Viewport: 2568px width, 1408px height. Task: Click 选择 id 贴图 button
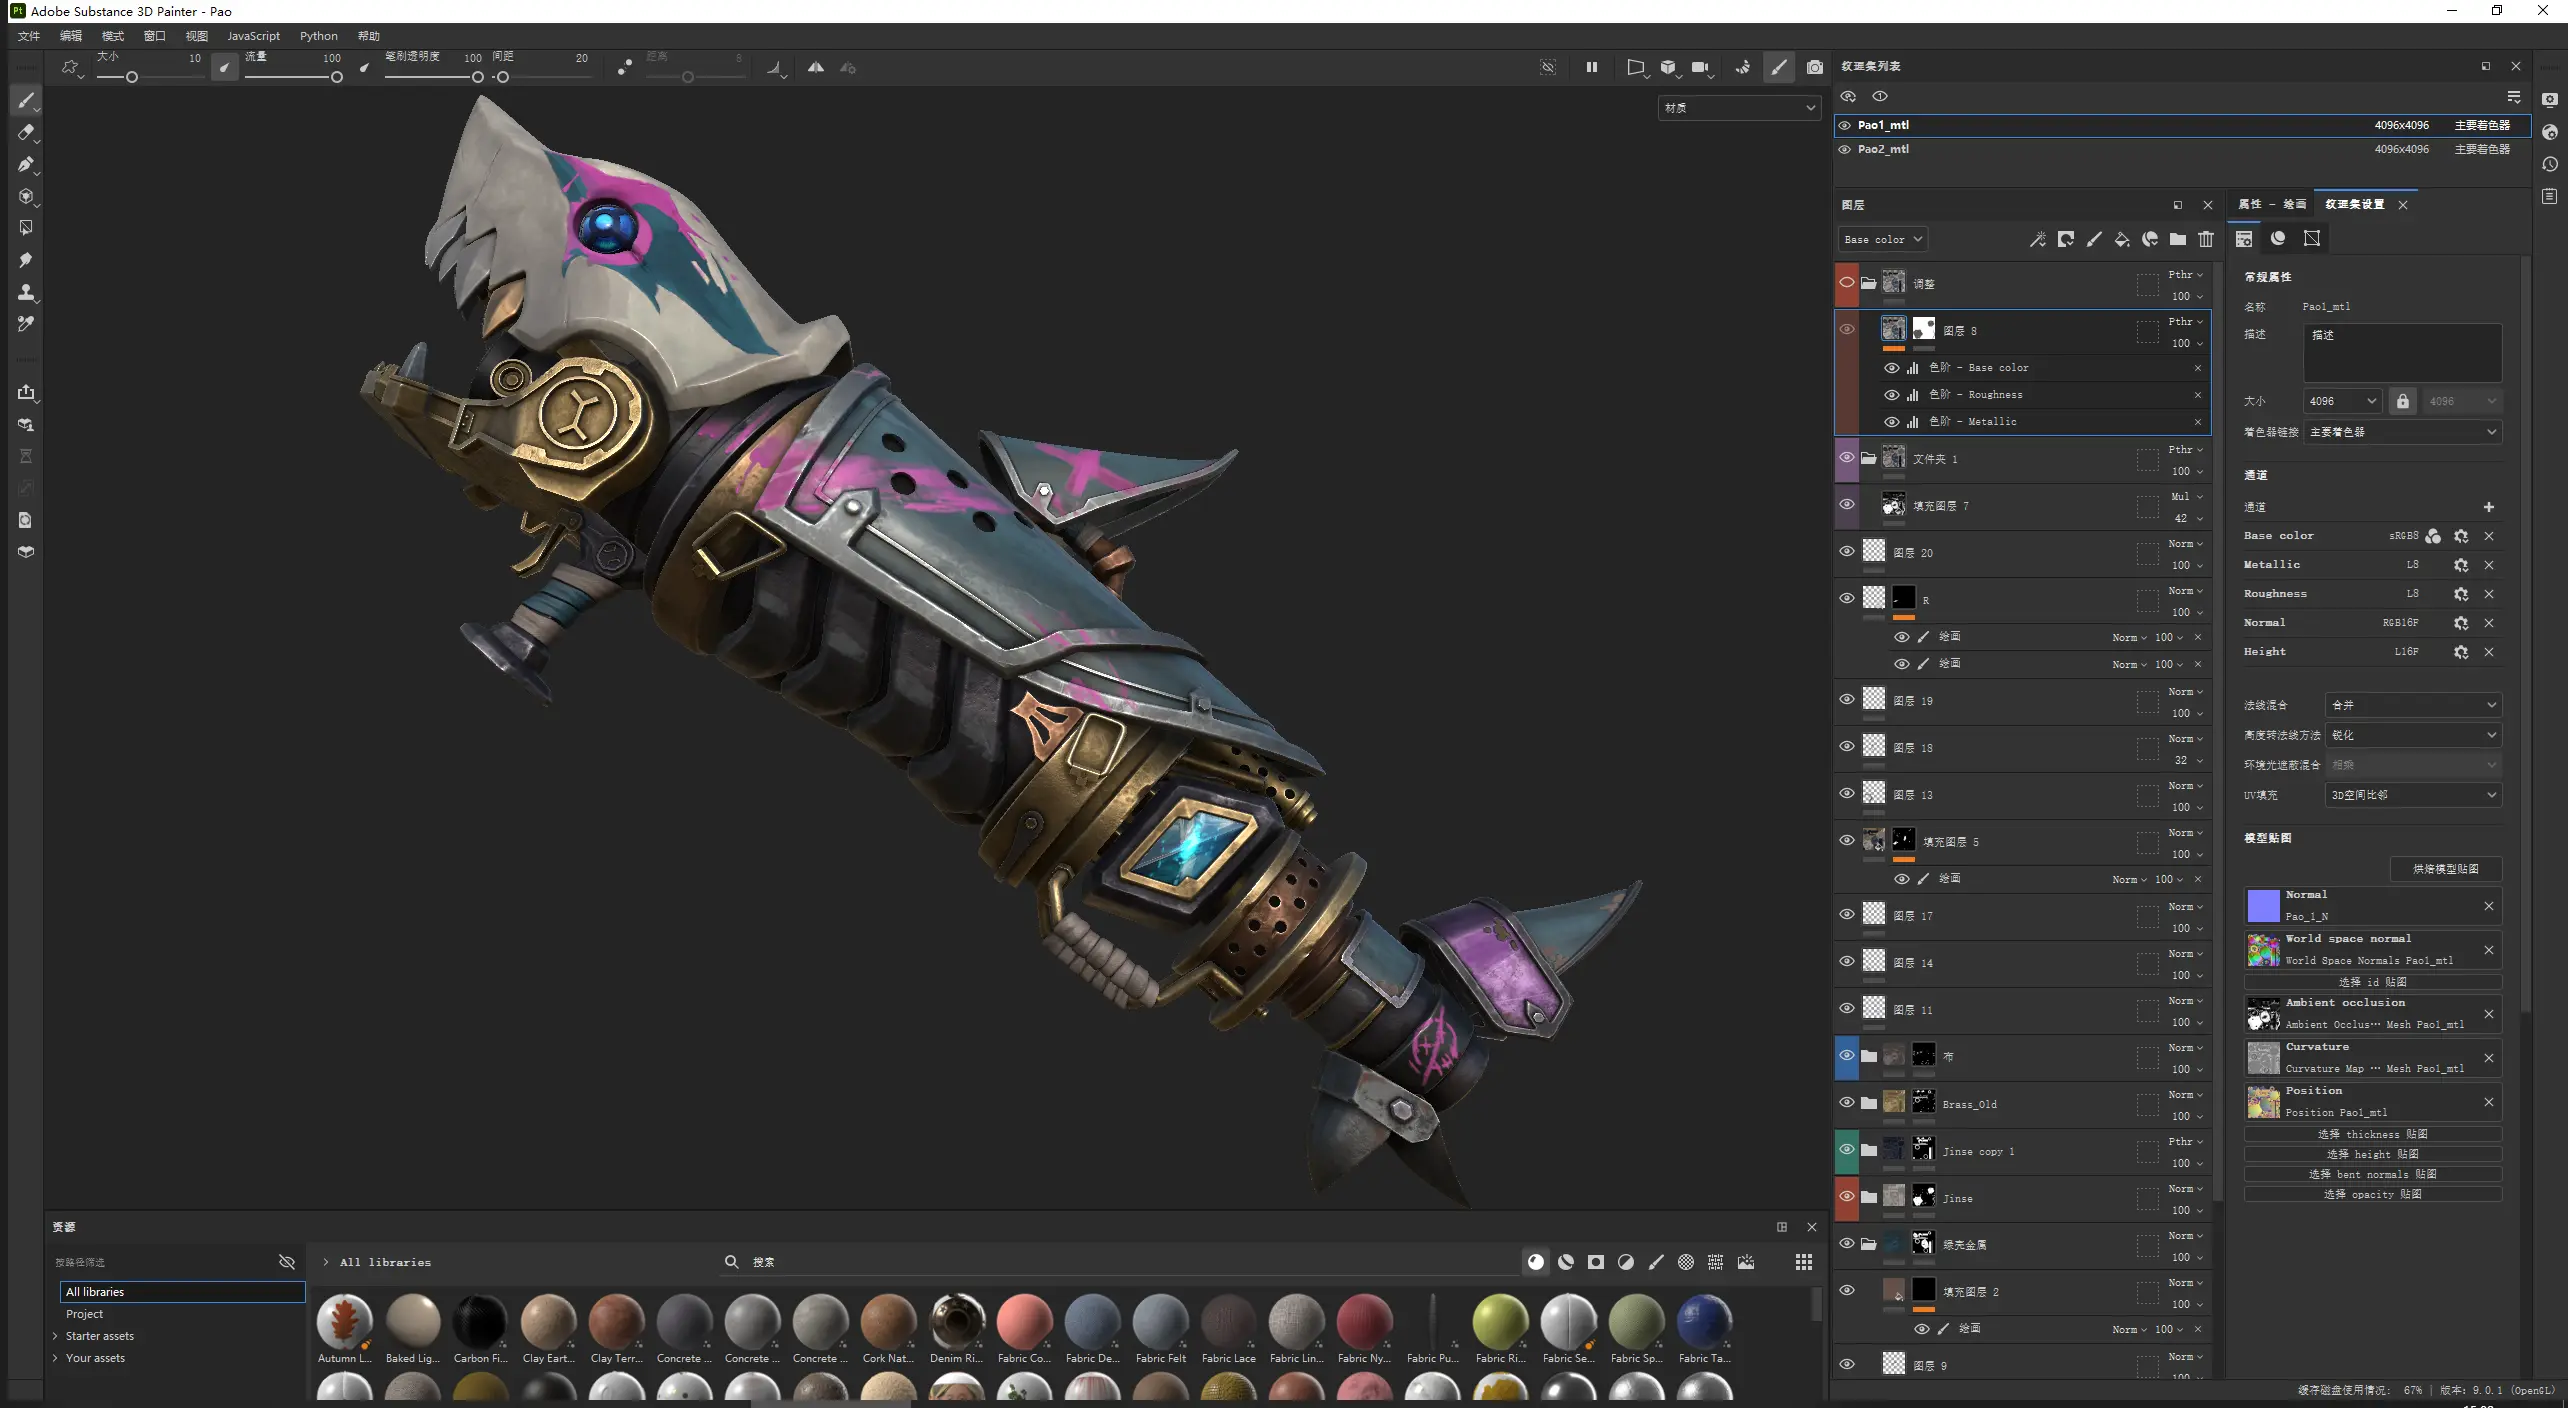point(2373,982)
